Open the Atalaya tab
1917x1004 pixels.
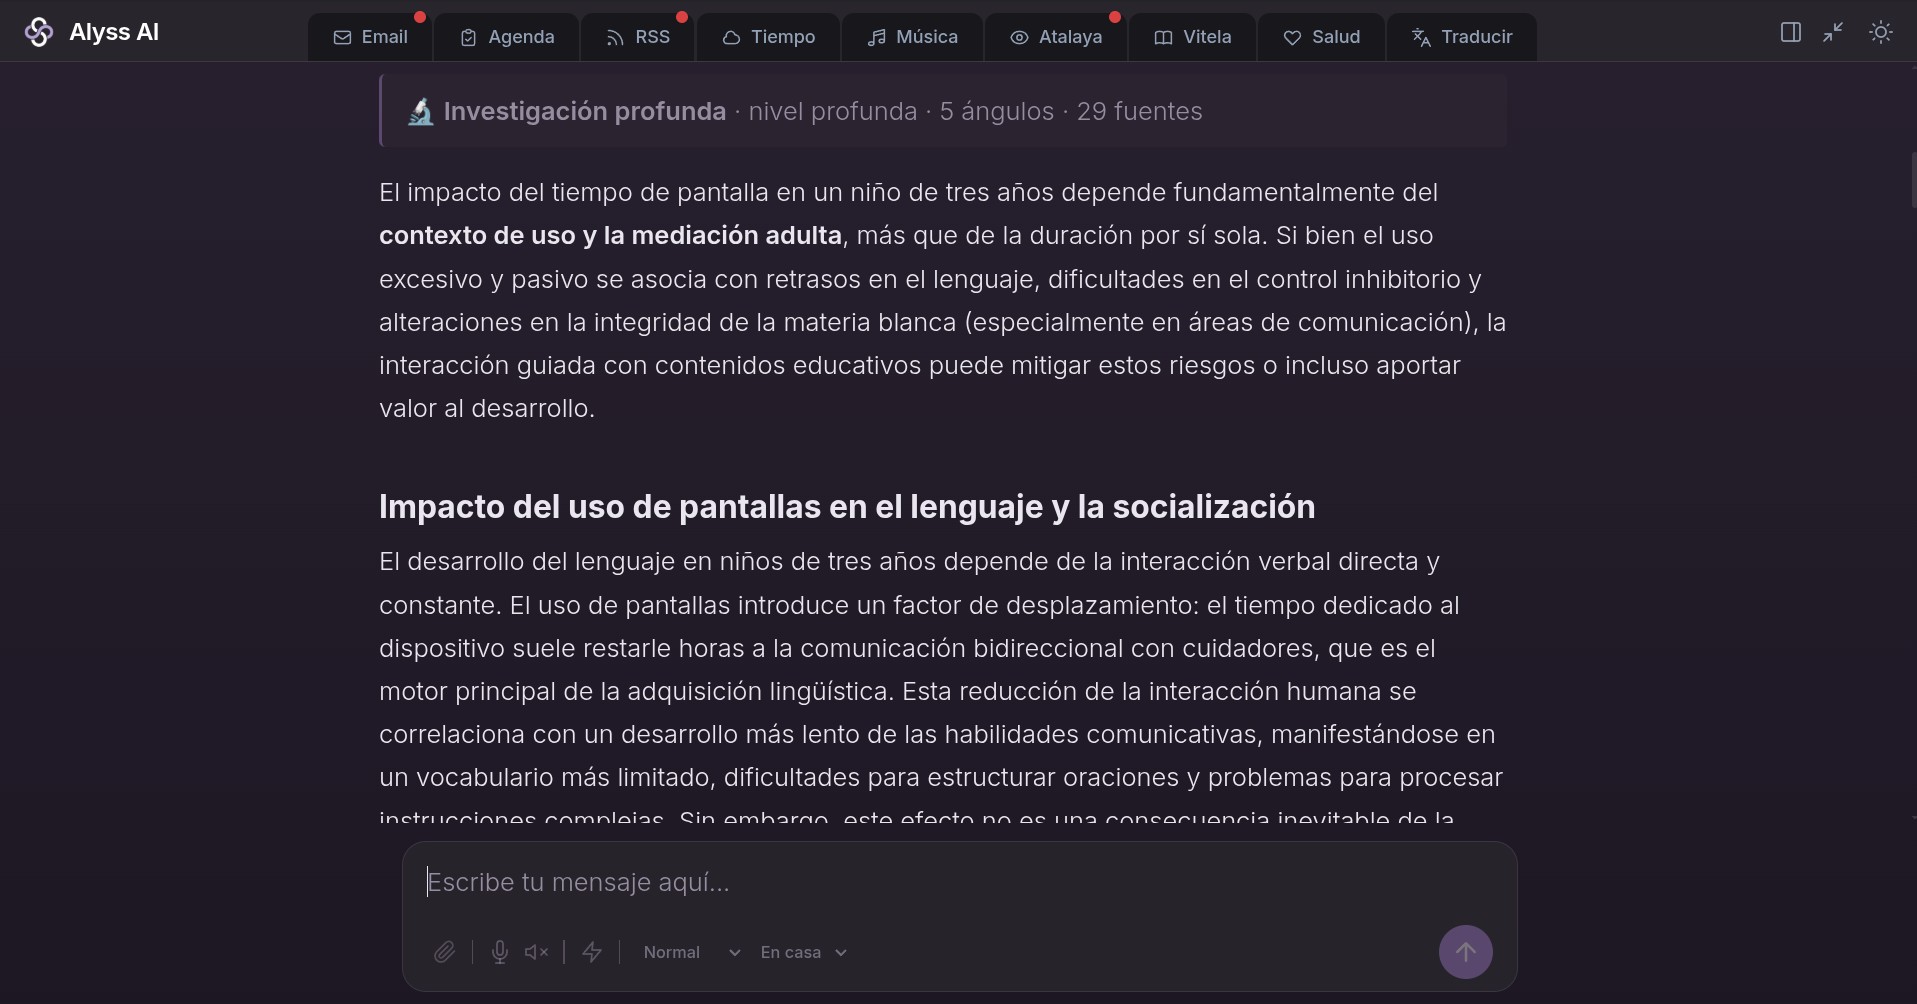tap(1056, 37)
